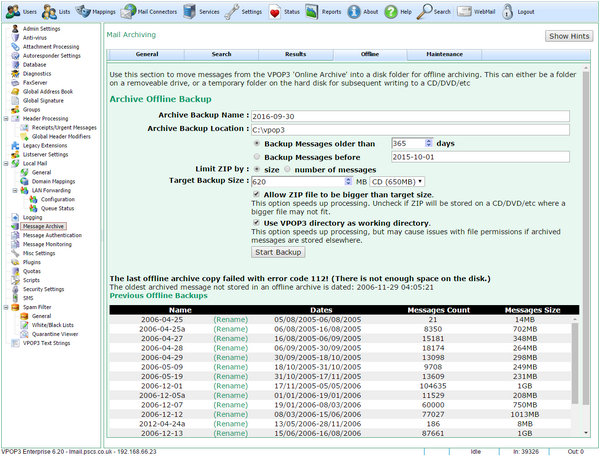Switch to the Search tab
The image size is (600, 456).
click(x=221, y=54)
